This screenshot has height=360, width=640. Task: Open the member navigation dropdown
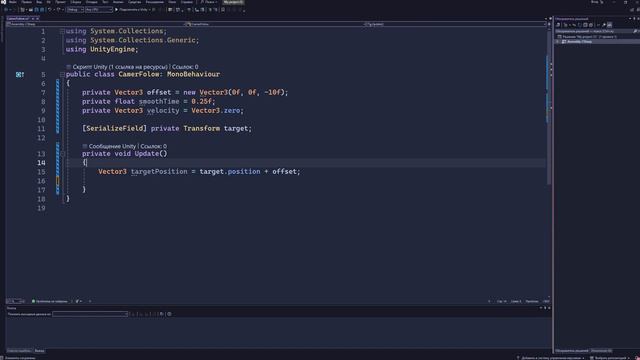point(456,24)
